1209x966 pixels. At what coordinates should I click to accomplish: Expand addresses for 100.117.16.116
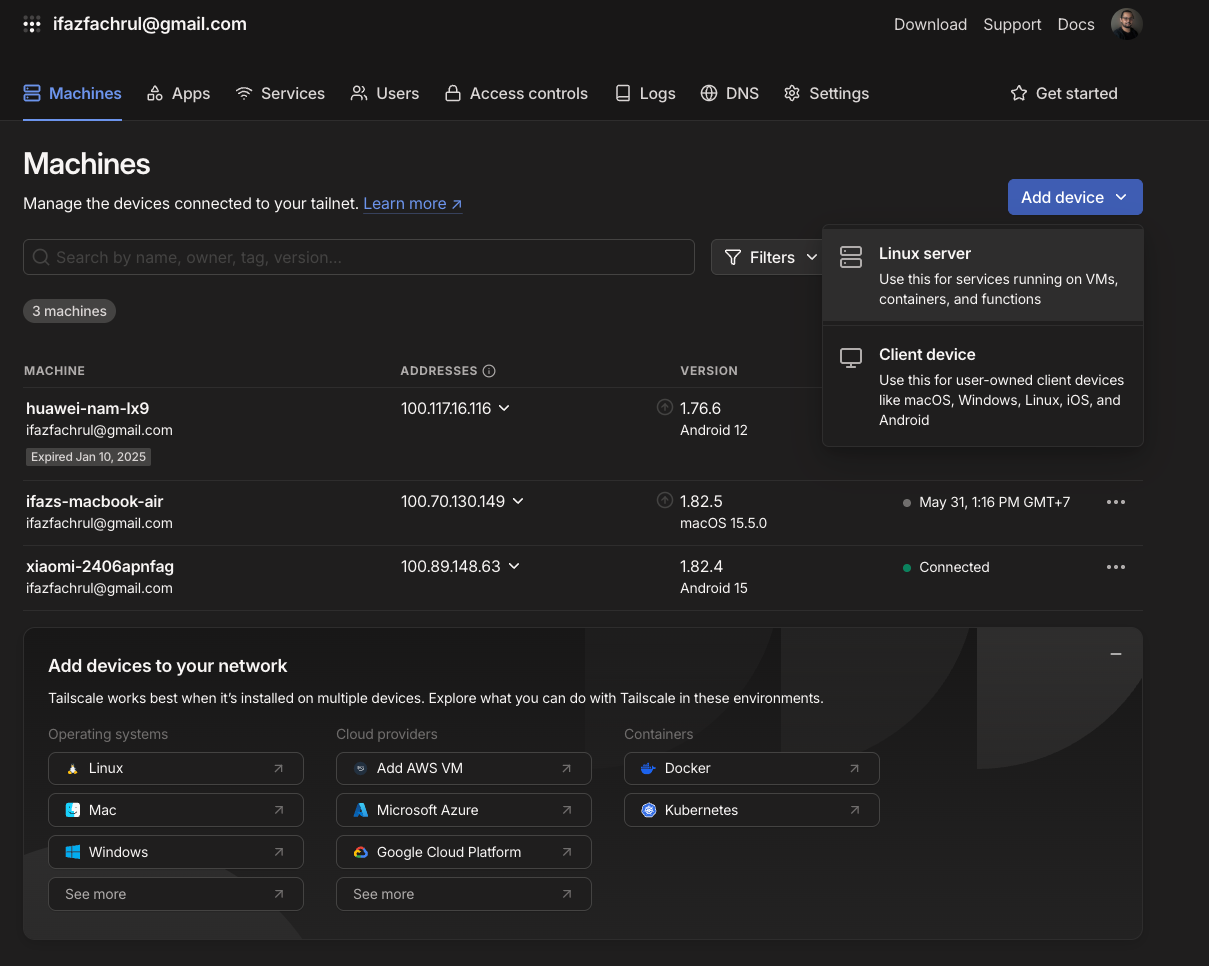pos(504,408)
